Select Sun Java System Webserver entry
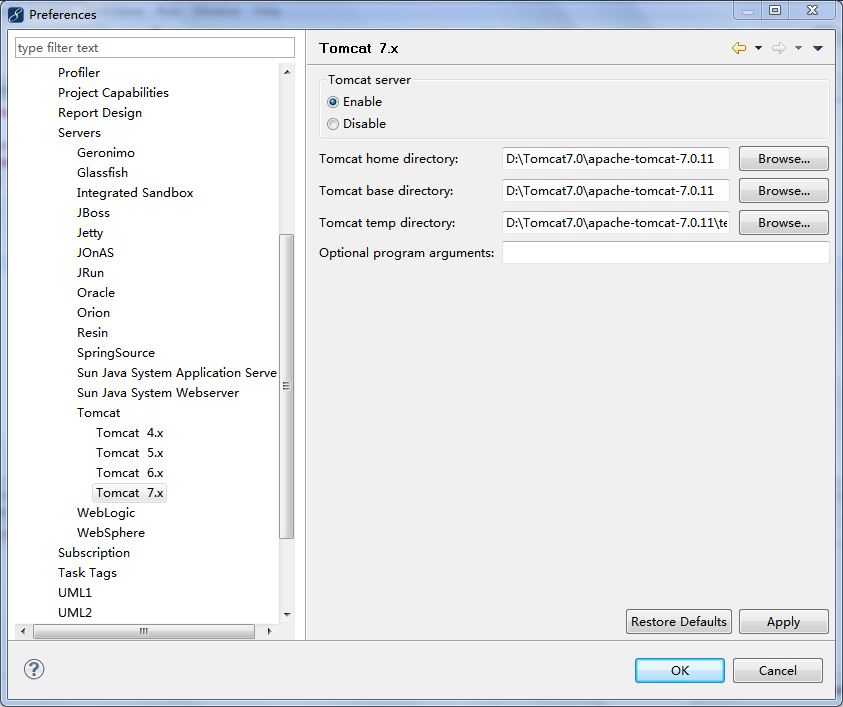Viewport: 843px width, 707px height. [158, 393]
